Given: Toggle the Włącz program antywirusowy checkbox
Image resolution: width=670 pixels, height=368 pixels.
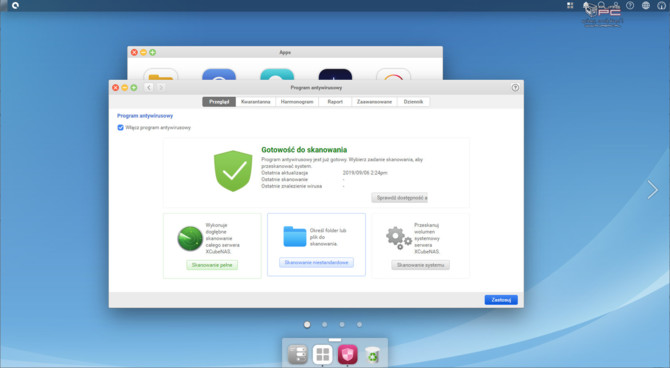Looking at the screenshot, I should [120, 127].
